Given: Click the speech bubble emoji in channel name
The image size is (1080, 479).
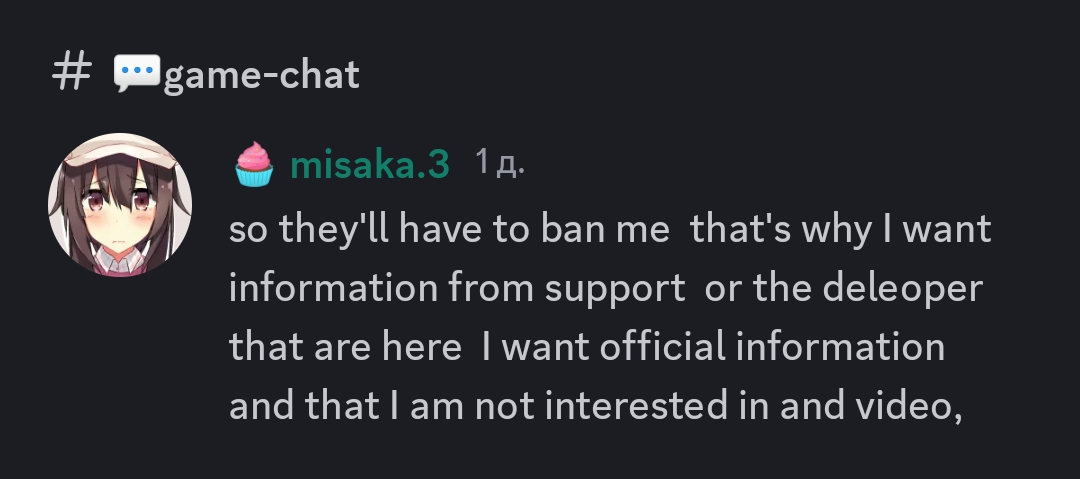Looking at the screenshot, I should (137, 72).
